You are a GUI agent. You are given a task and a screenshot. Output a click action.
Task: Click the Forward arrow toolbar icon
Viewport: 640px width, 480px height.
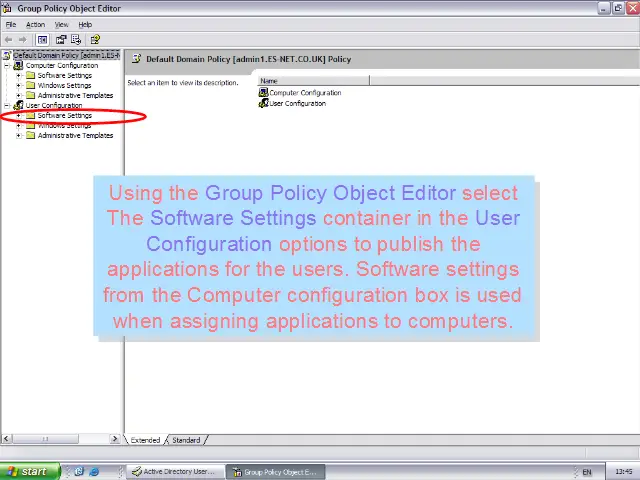[x=23, y=40]
